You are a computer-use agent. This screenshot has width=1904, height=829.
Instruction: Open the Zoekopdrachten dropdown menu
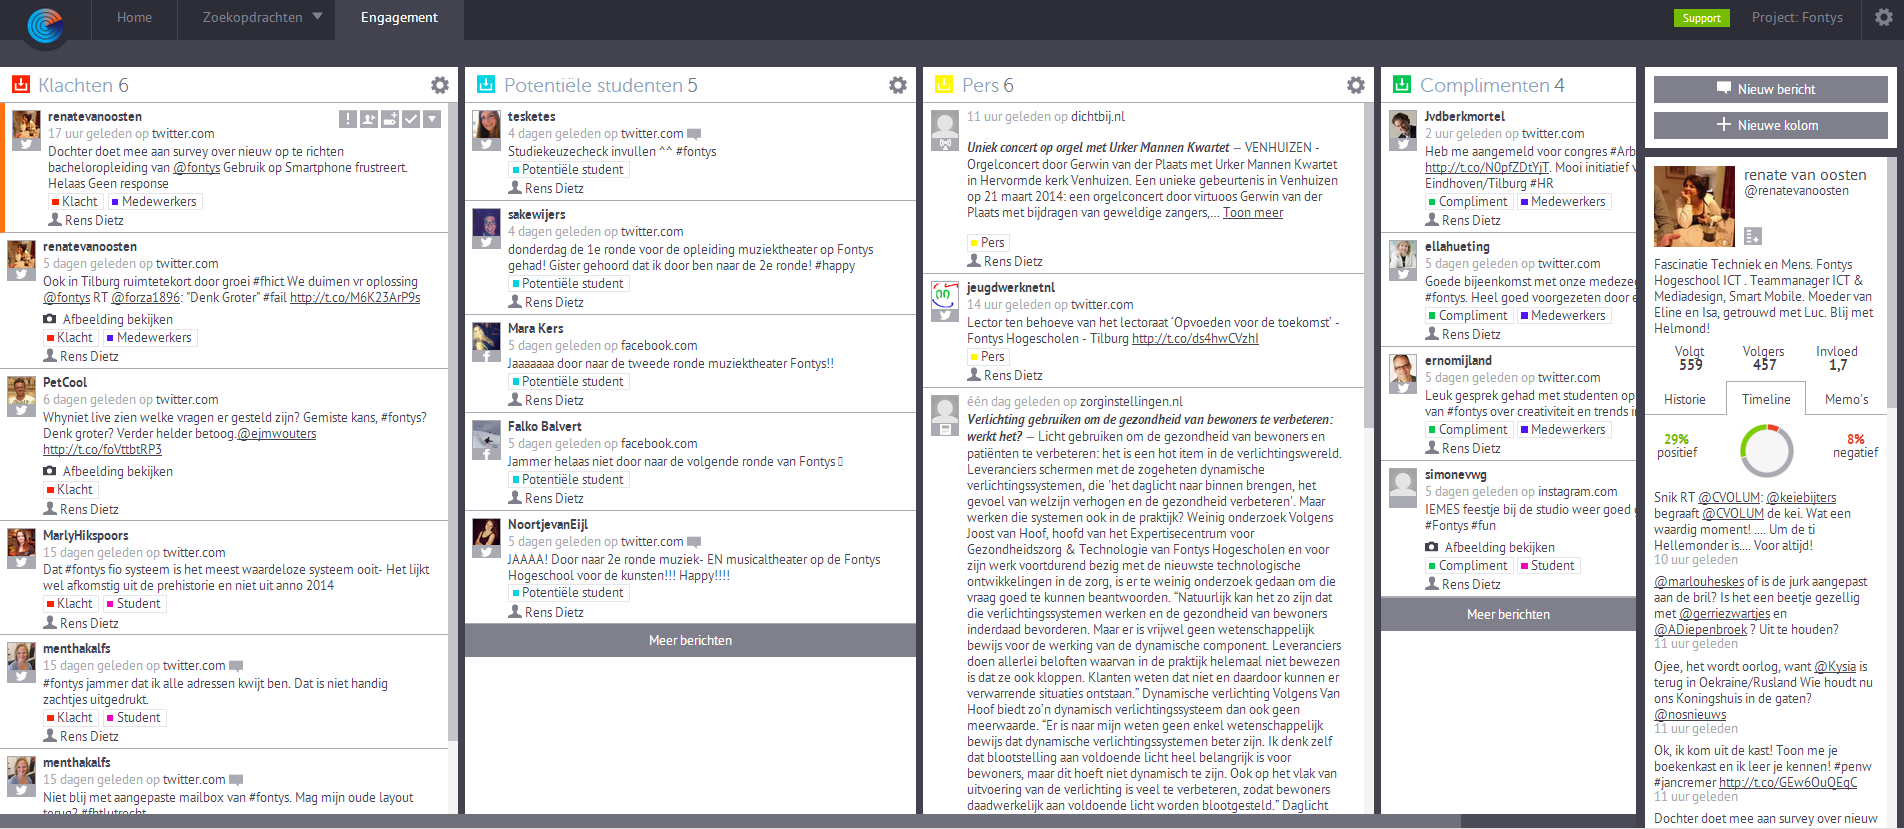click(262, 17)
